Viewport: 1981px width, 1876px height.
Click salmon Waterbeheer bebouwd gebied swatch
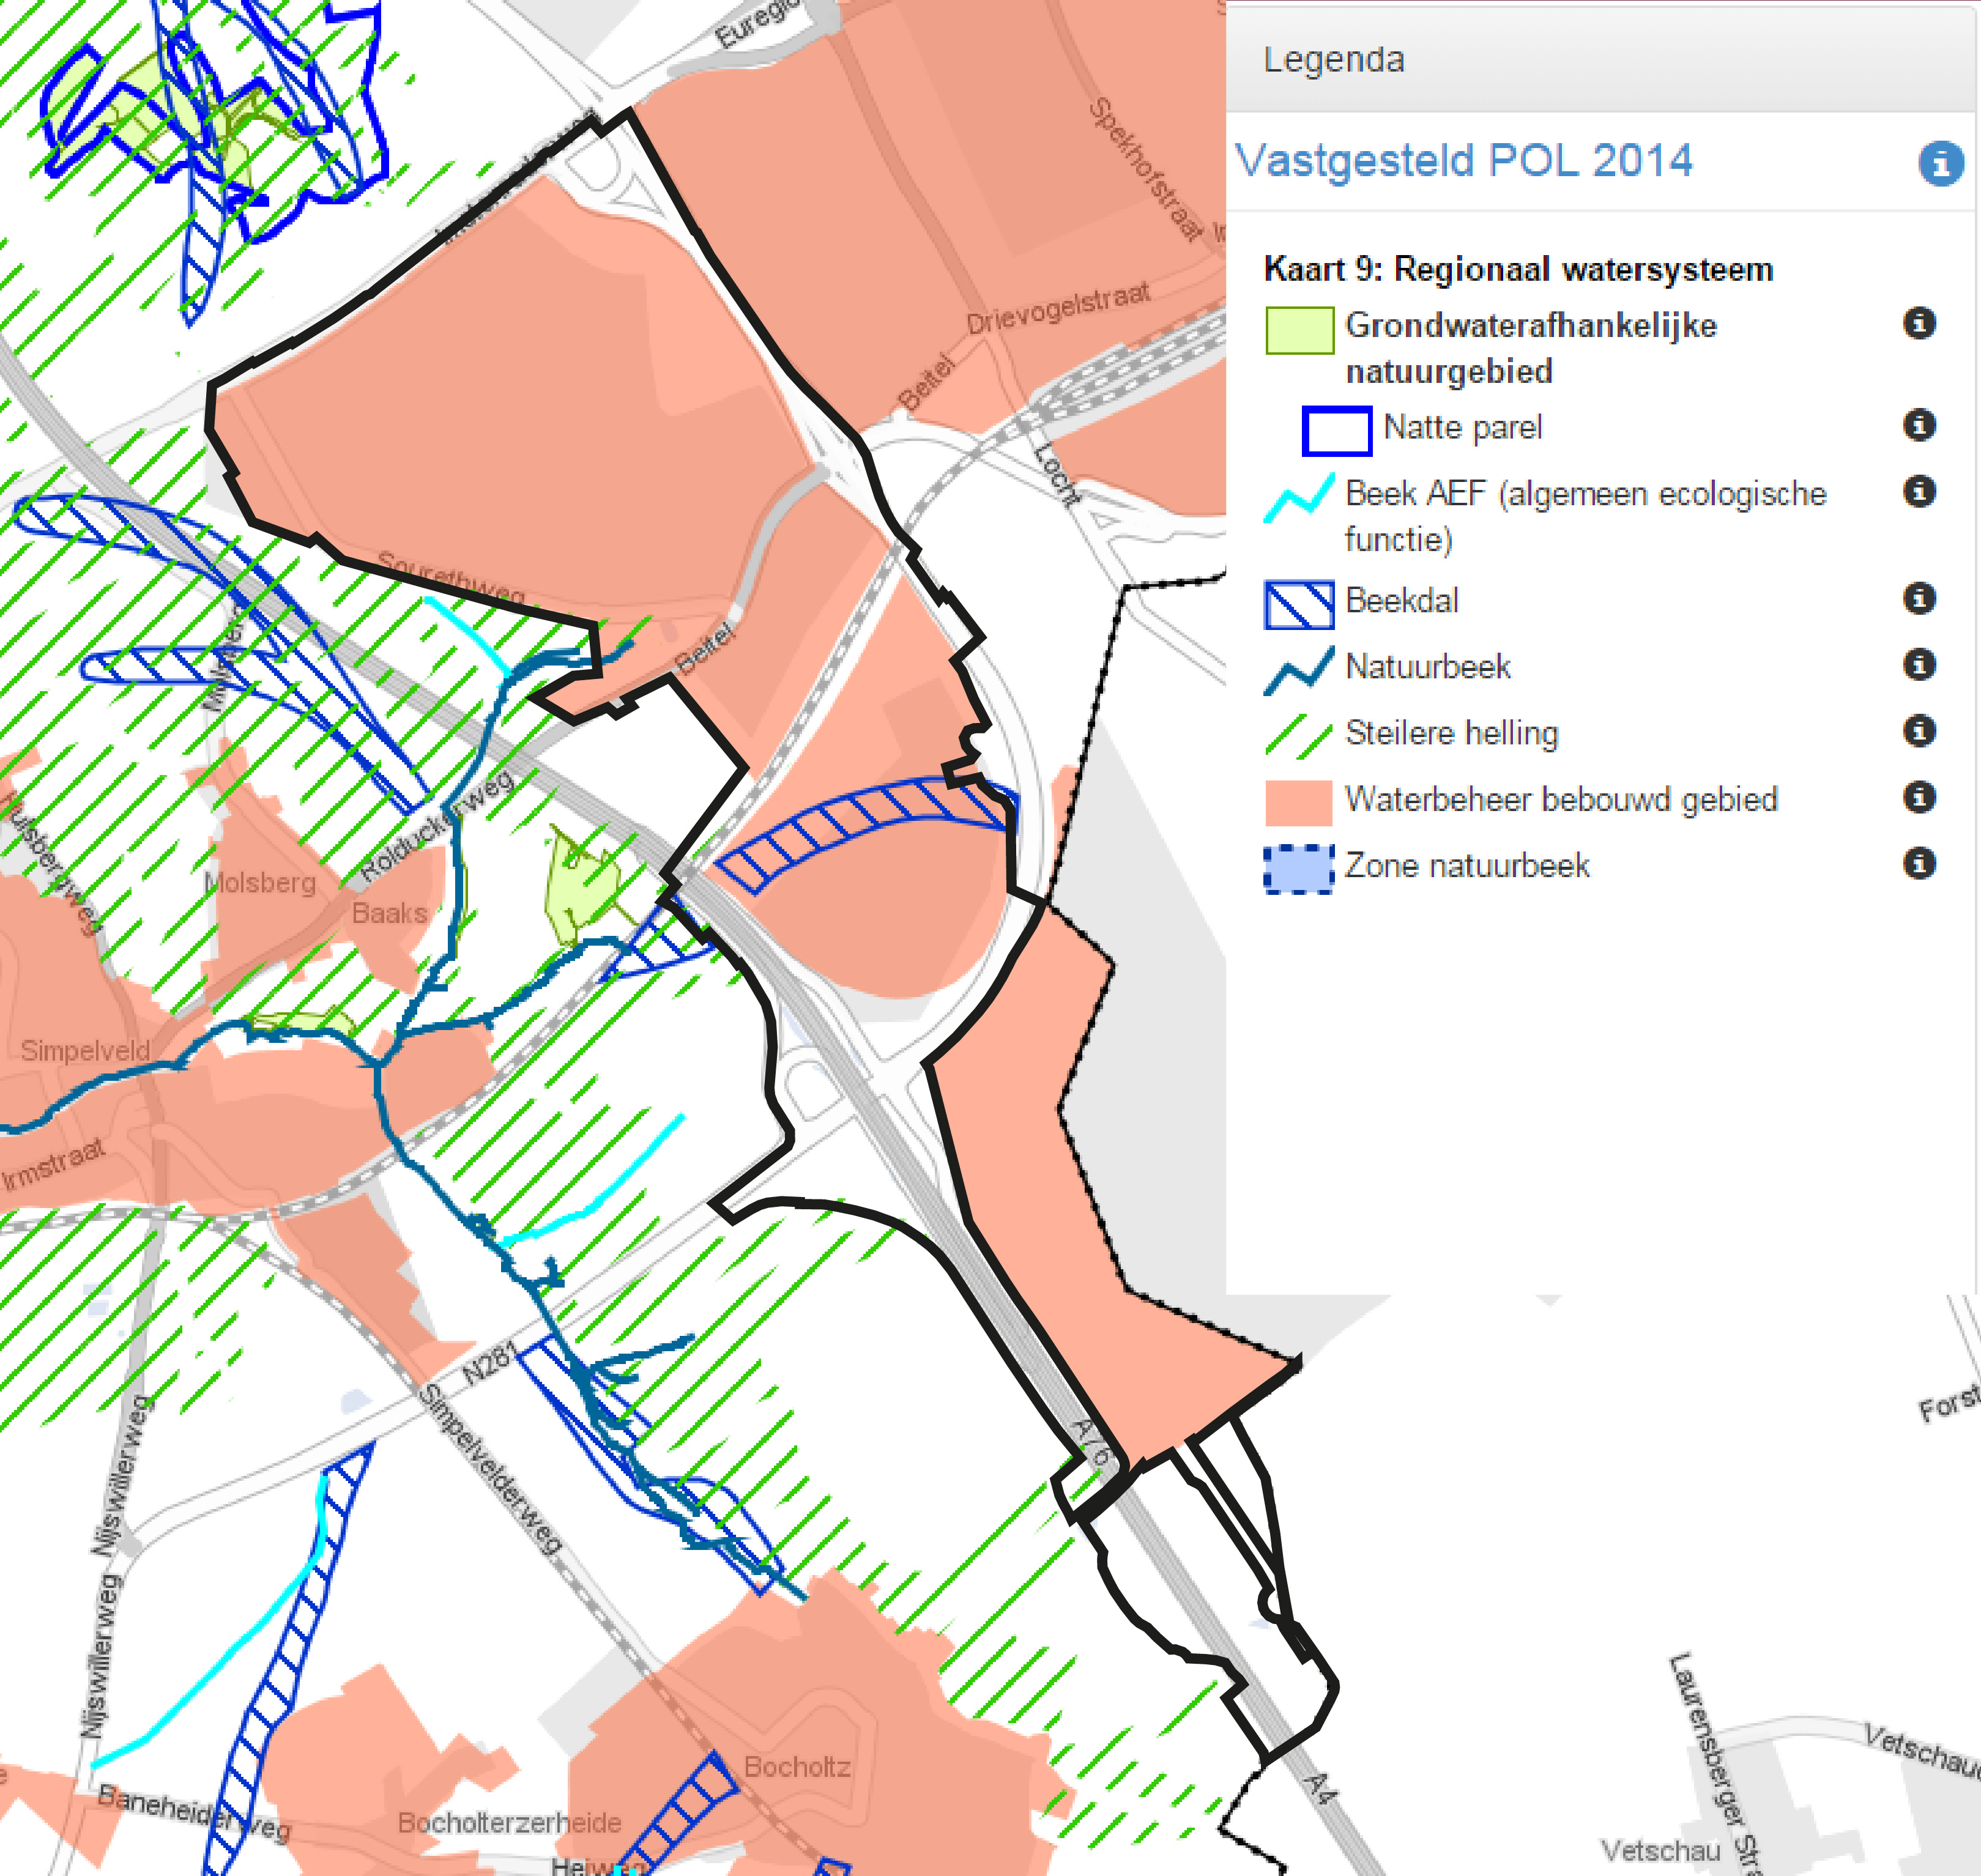(1299, 803)
